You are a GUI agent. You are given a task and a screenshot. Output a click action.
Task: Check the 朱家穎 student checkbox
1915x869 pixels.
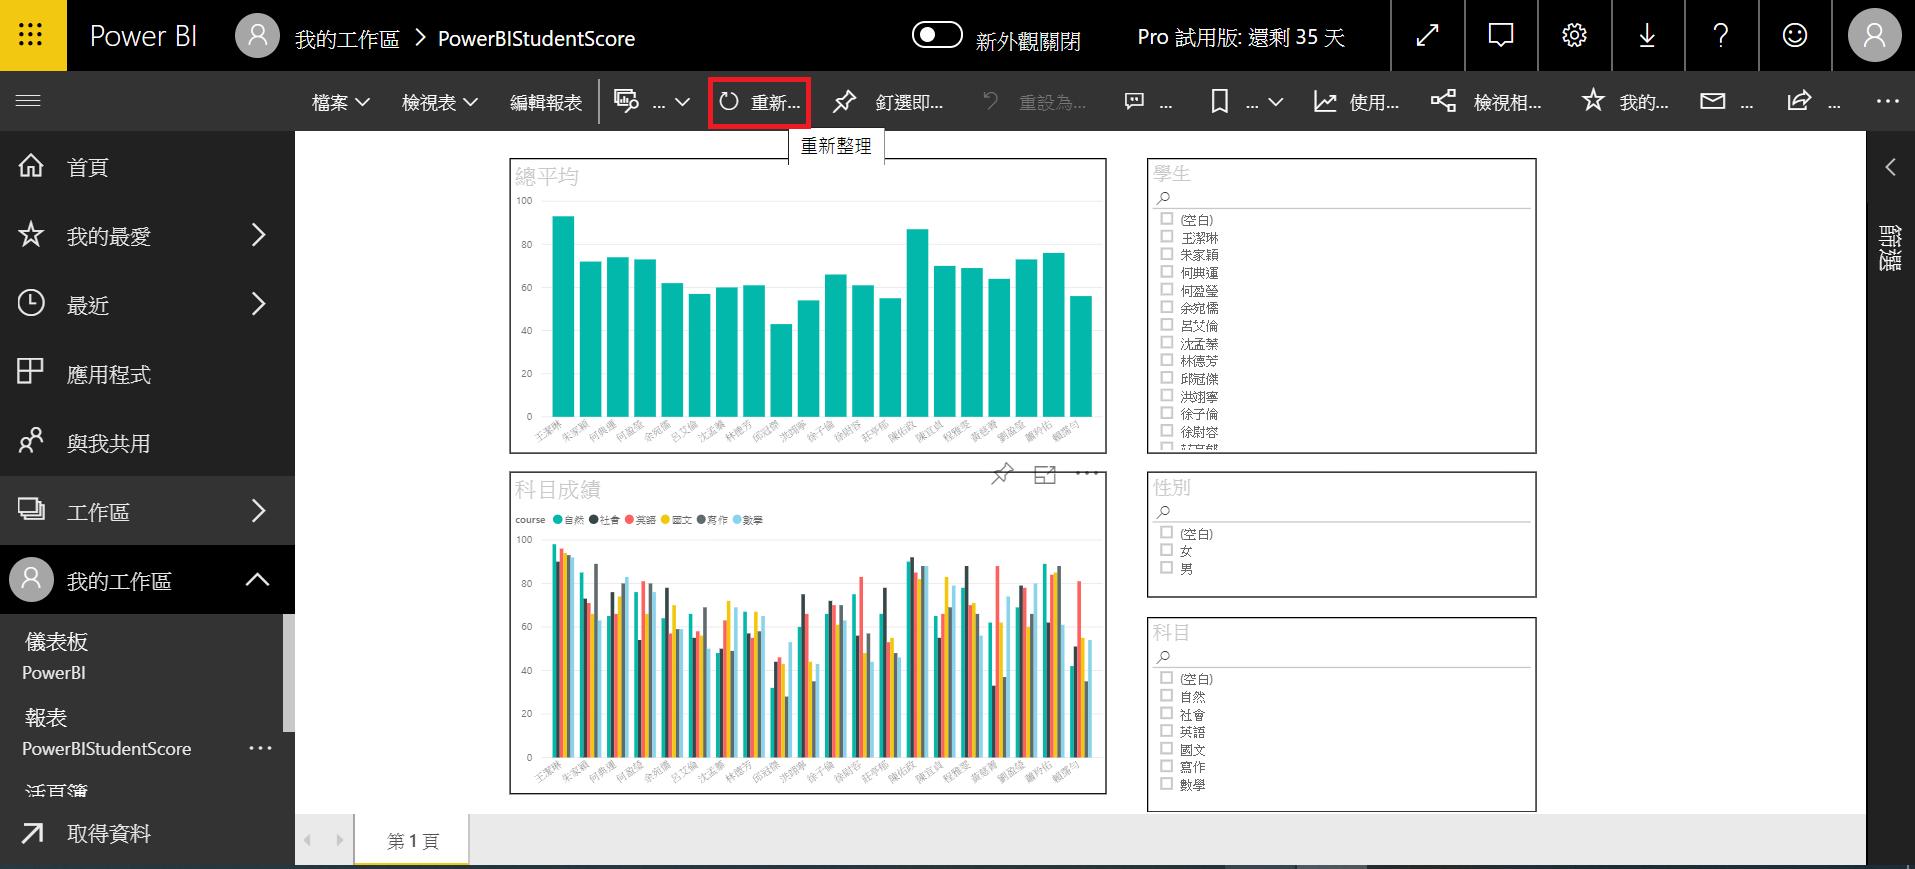pos(1166,254)
